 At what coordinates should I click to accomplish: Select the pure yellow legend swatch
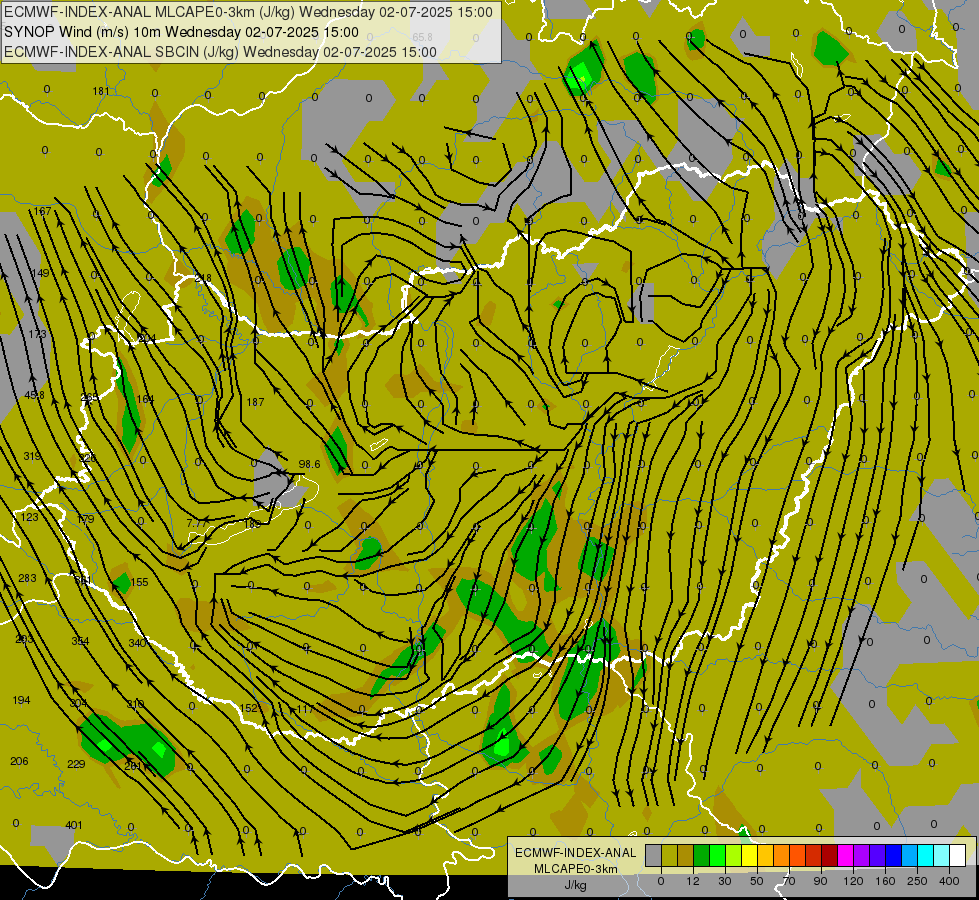pos(750,855)
